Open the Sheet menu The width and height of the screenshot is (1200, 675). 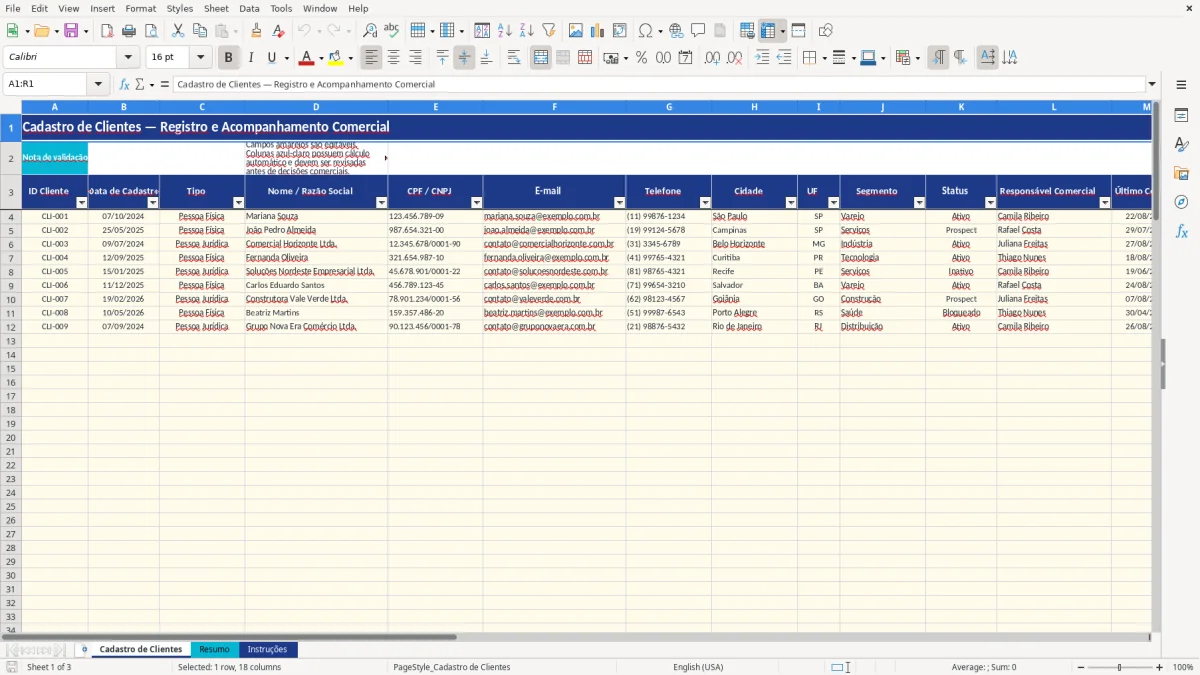pyautogui.click(x=216, y=8)
